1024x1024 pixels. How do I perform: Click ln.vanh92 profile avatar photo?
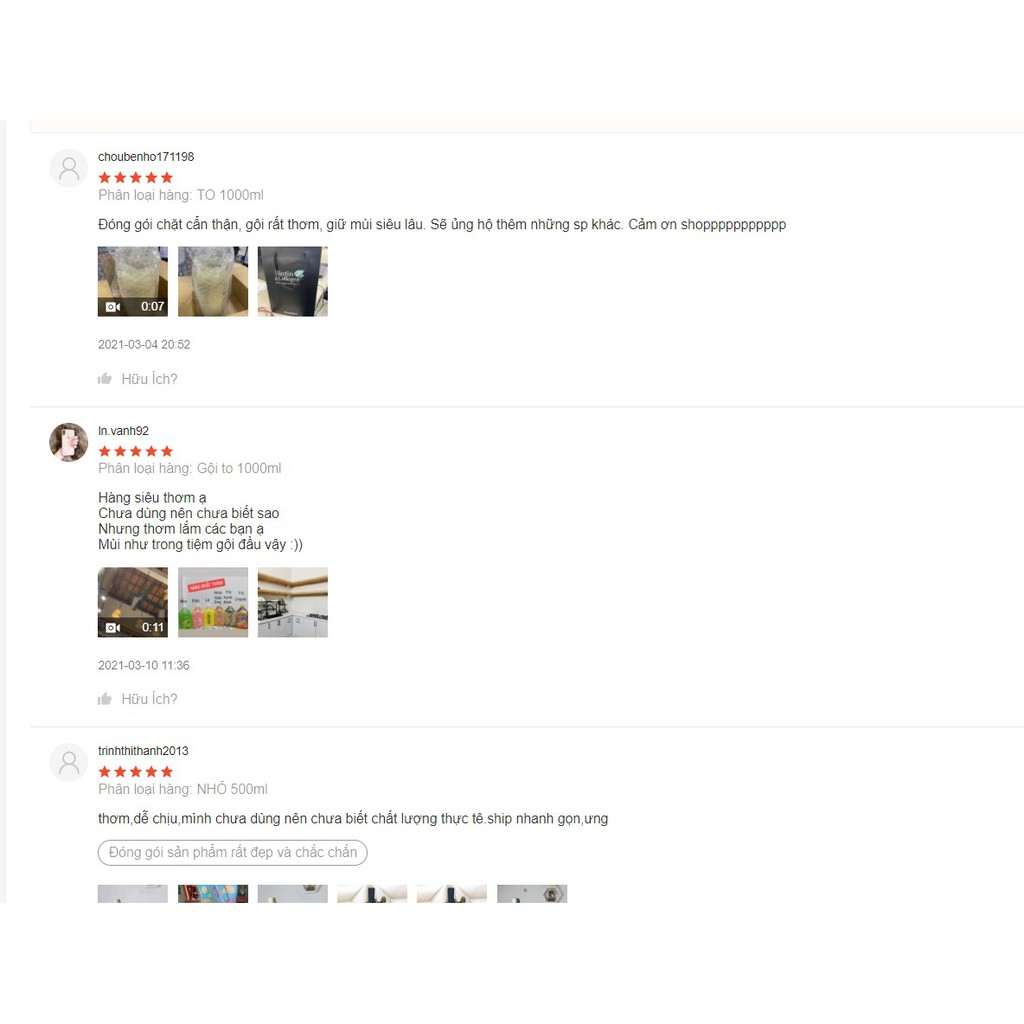pos(69,442)
